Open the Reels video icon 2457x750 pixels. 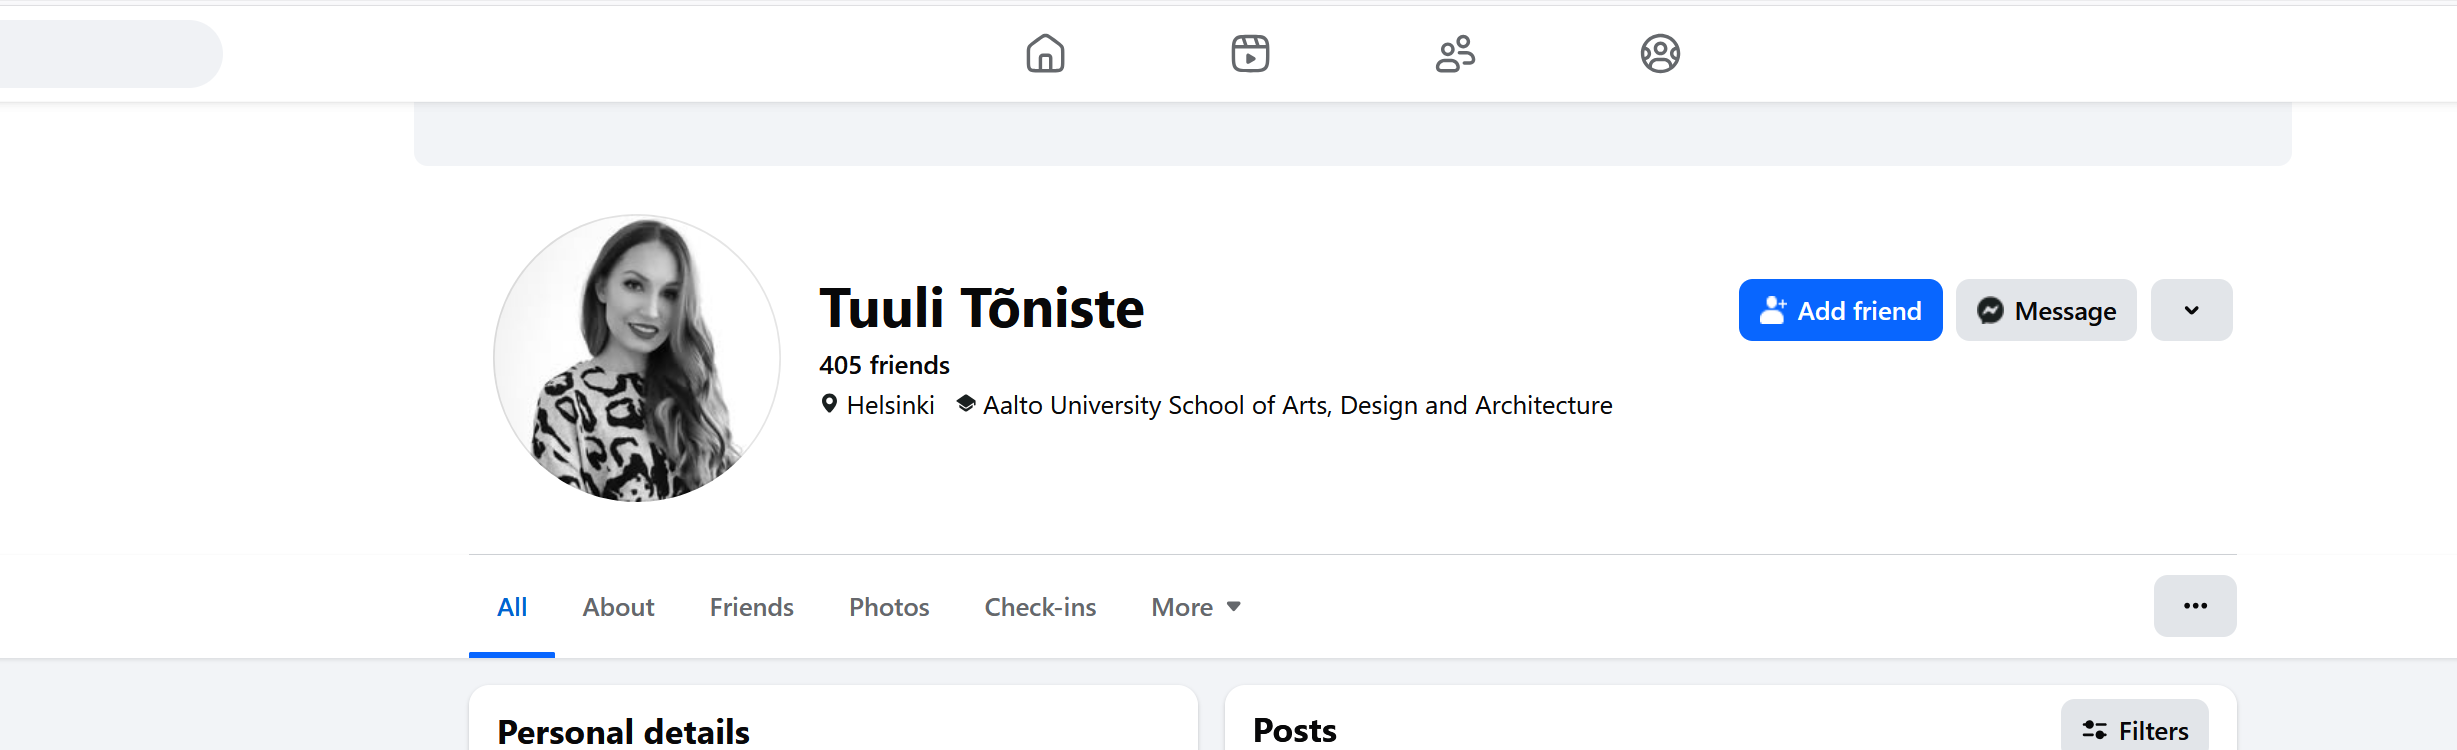point(1250,53)
